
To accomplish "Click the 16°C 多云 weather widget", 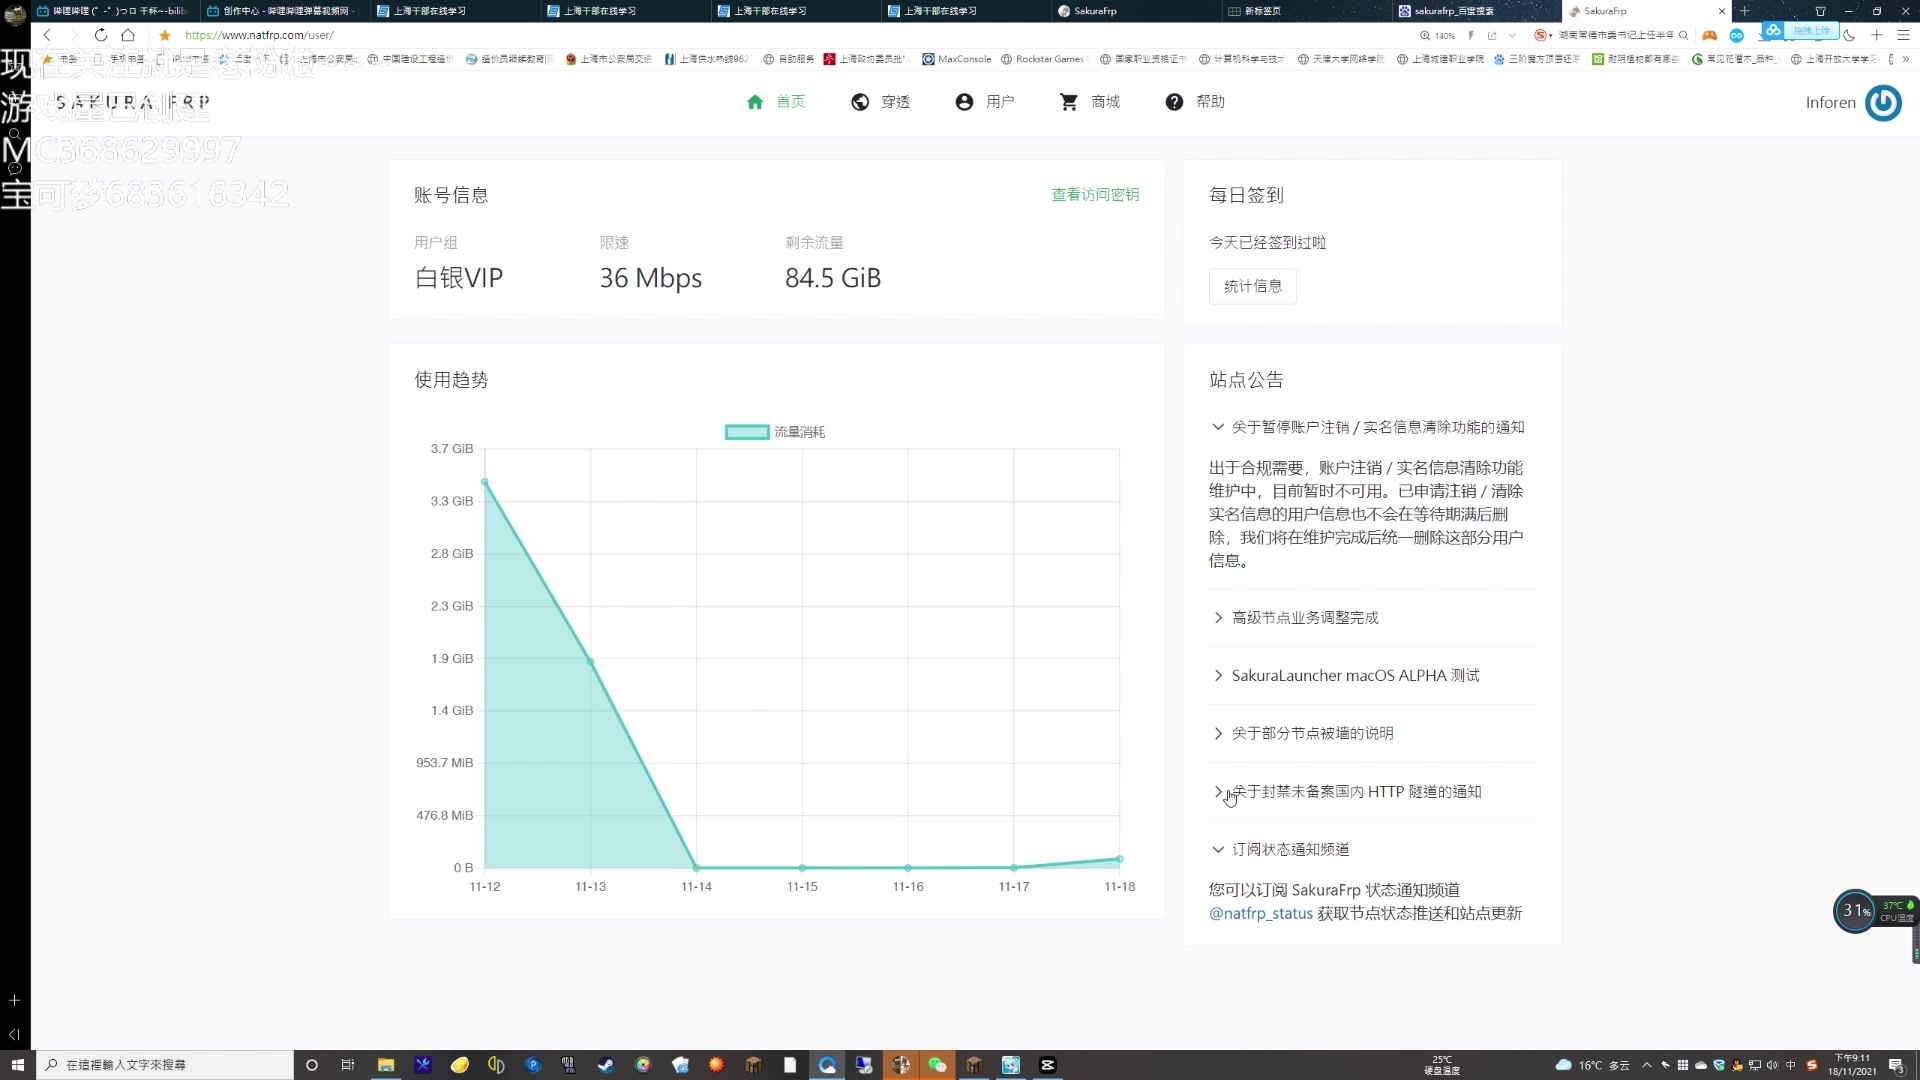I will click(1593, 1065).
